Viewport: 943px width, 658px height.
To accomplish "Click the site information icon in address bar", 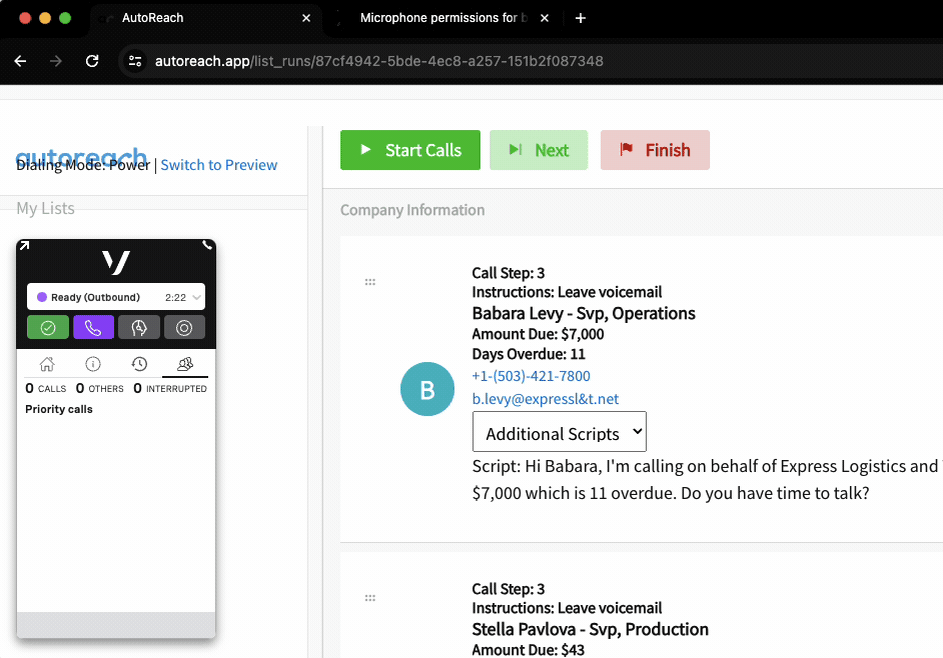I will pos(135,61).
